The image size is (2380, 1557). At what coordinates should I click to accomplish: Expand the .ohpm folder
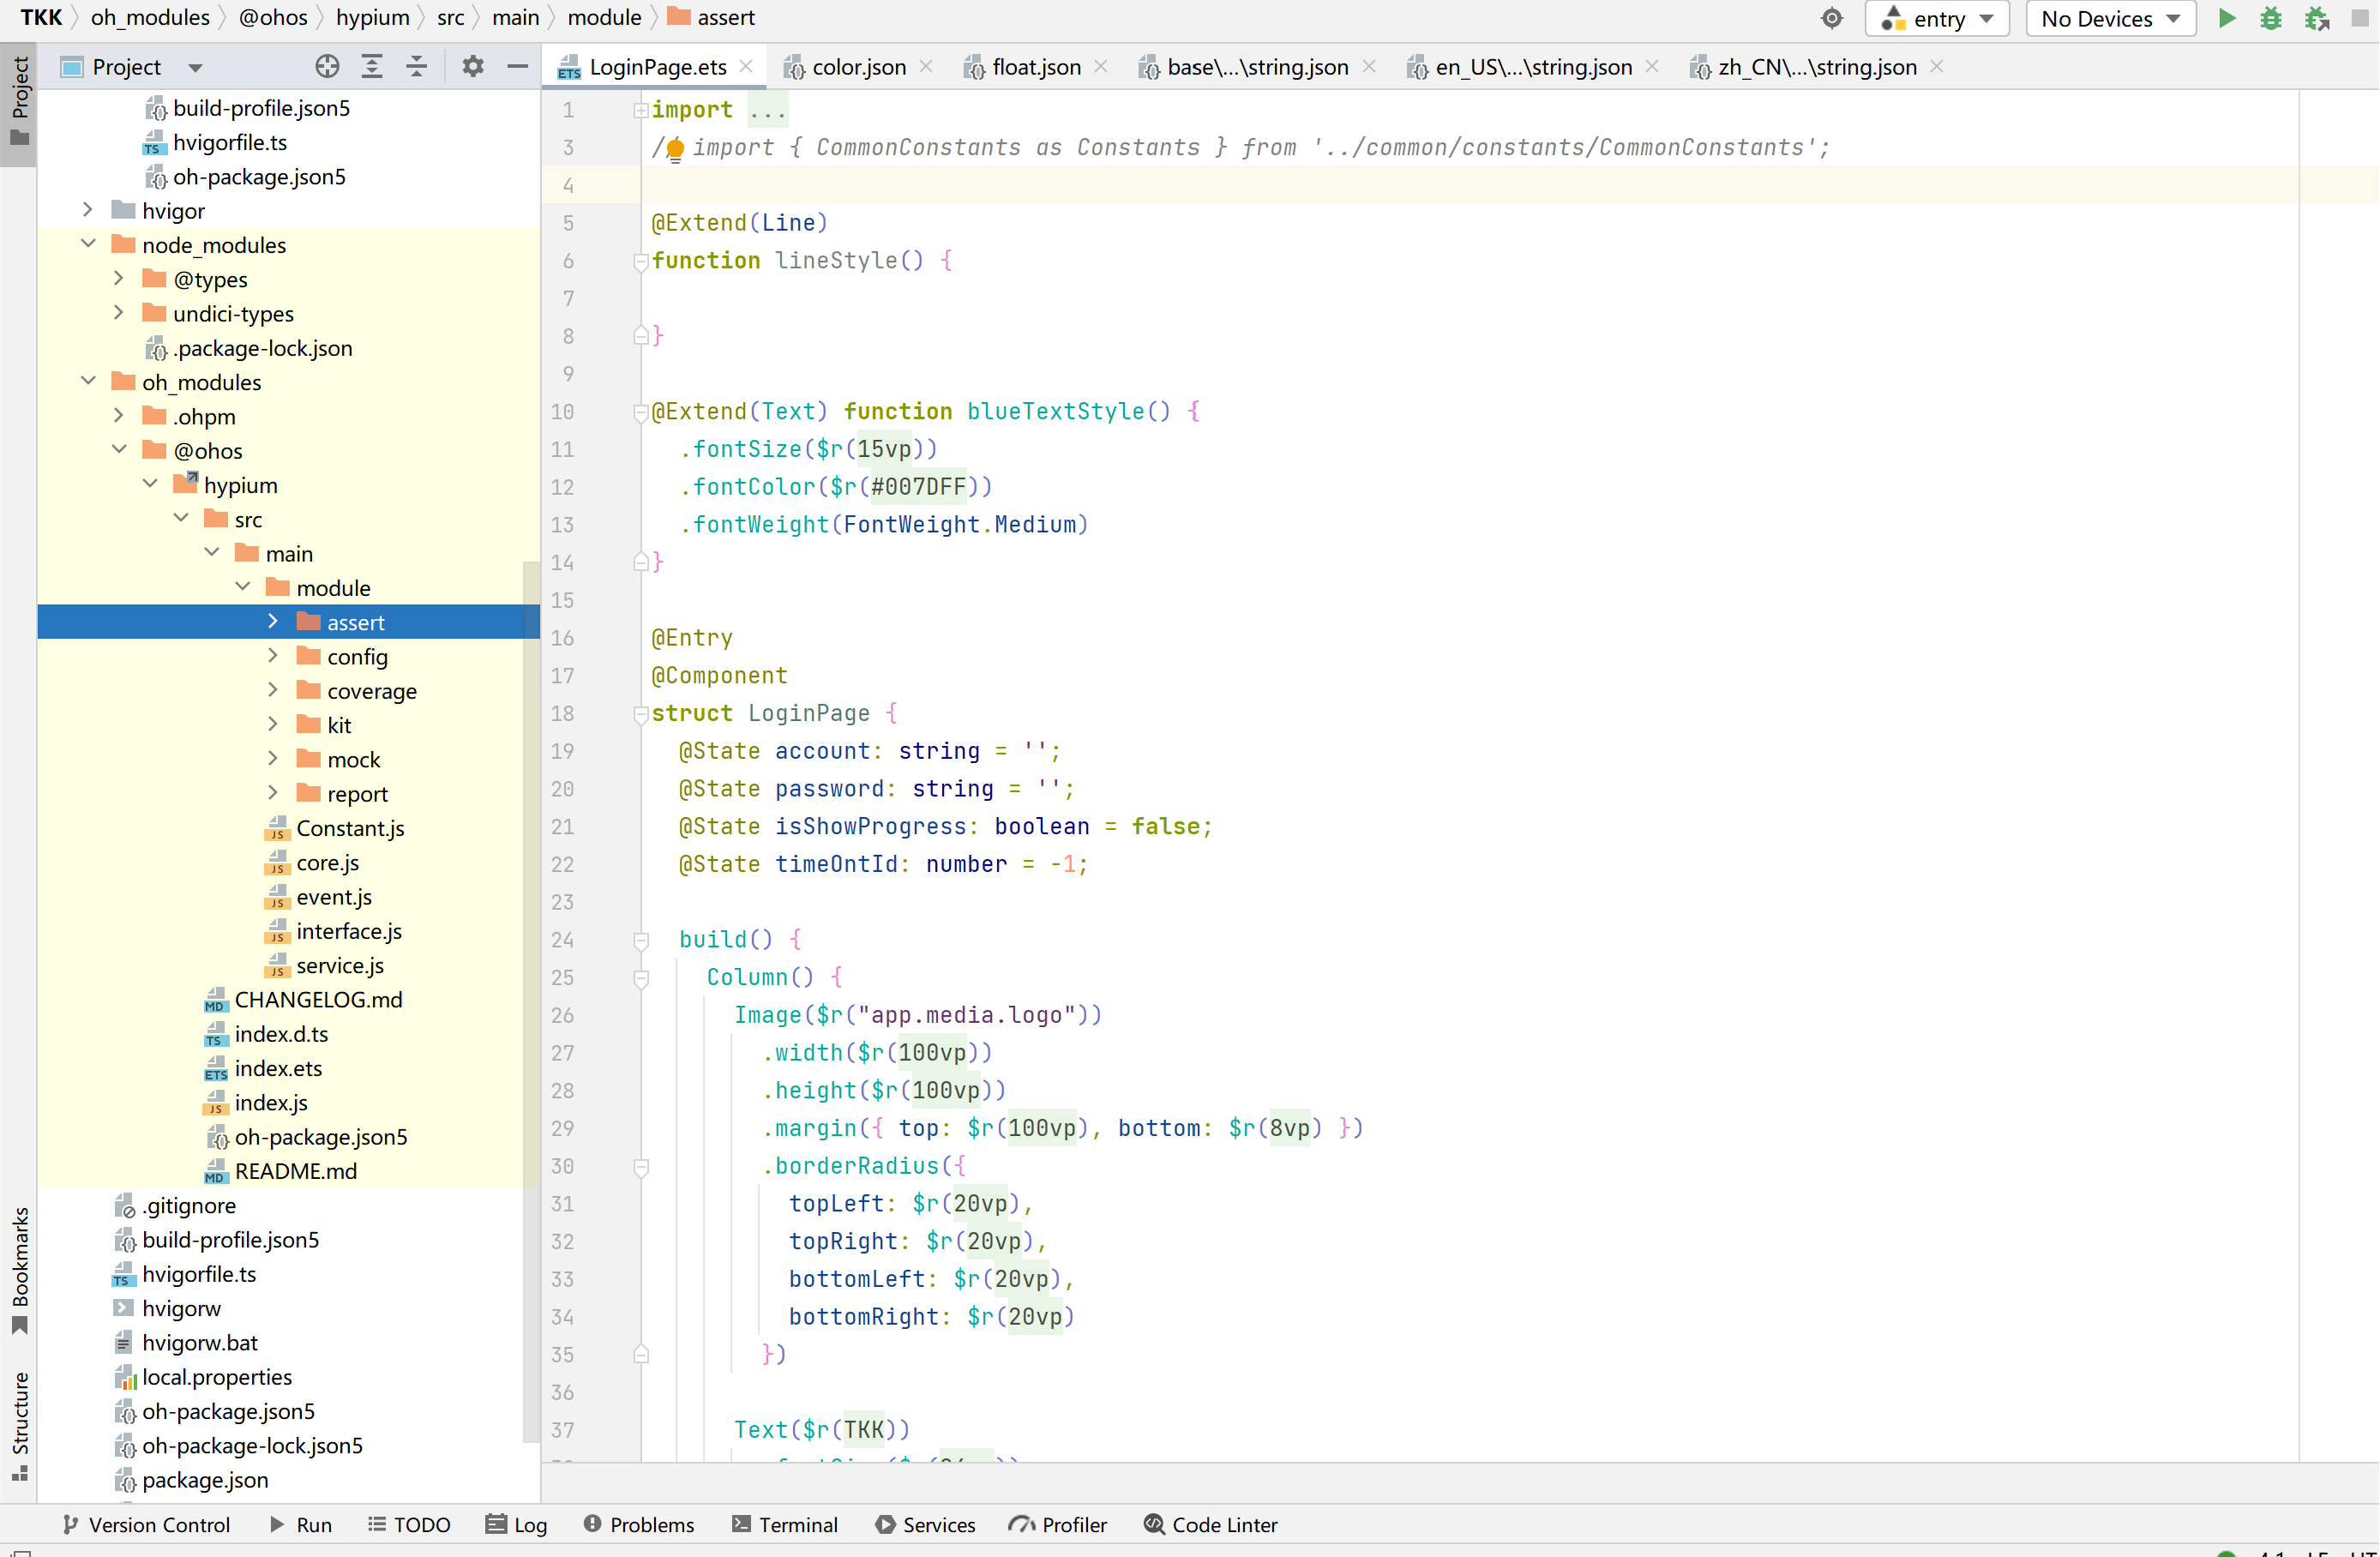point(119,415)
